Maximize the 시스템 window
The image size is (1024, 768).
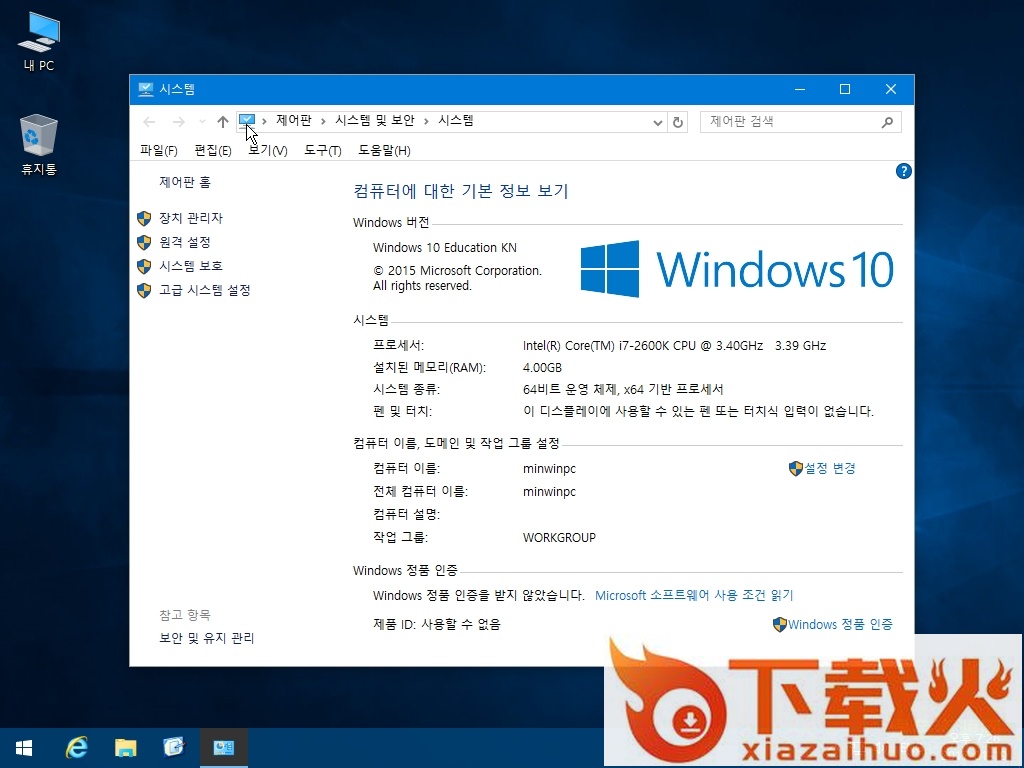[844, 89]
